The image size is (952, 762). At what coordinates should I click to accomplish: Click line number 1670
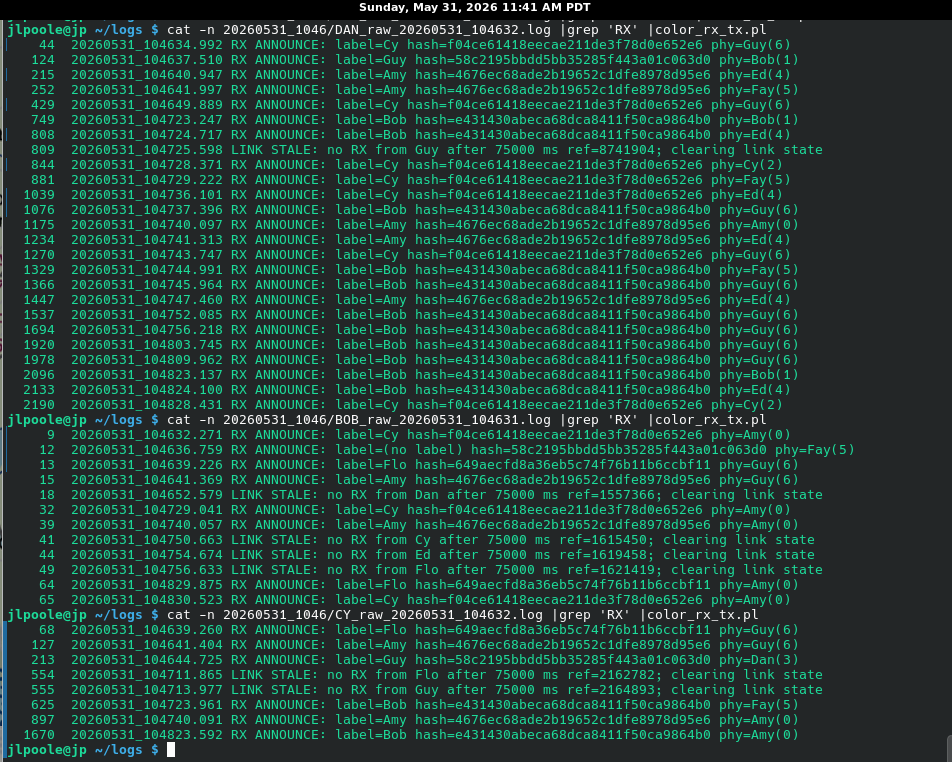(x=39, y=735)
